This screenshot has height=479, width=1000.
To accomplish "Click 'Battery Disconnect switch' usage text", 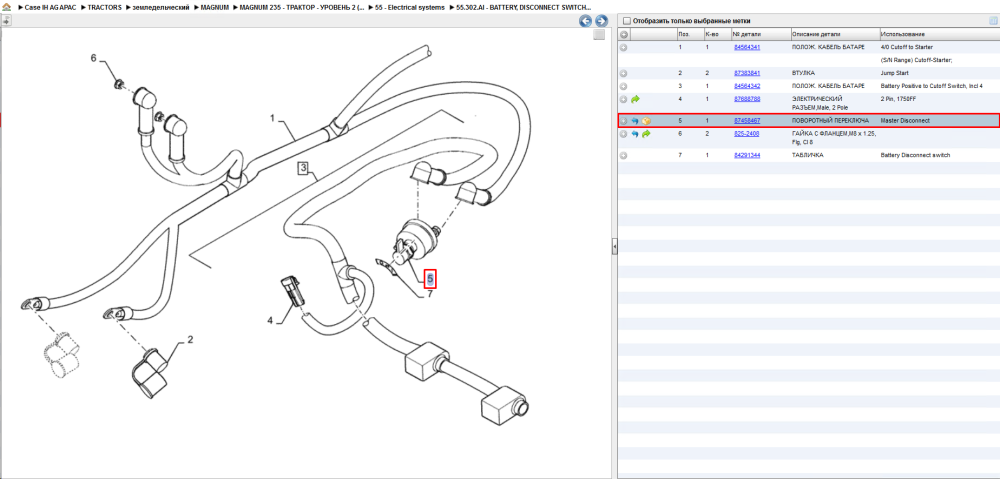I will [x=915, y=154].
